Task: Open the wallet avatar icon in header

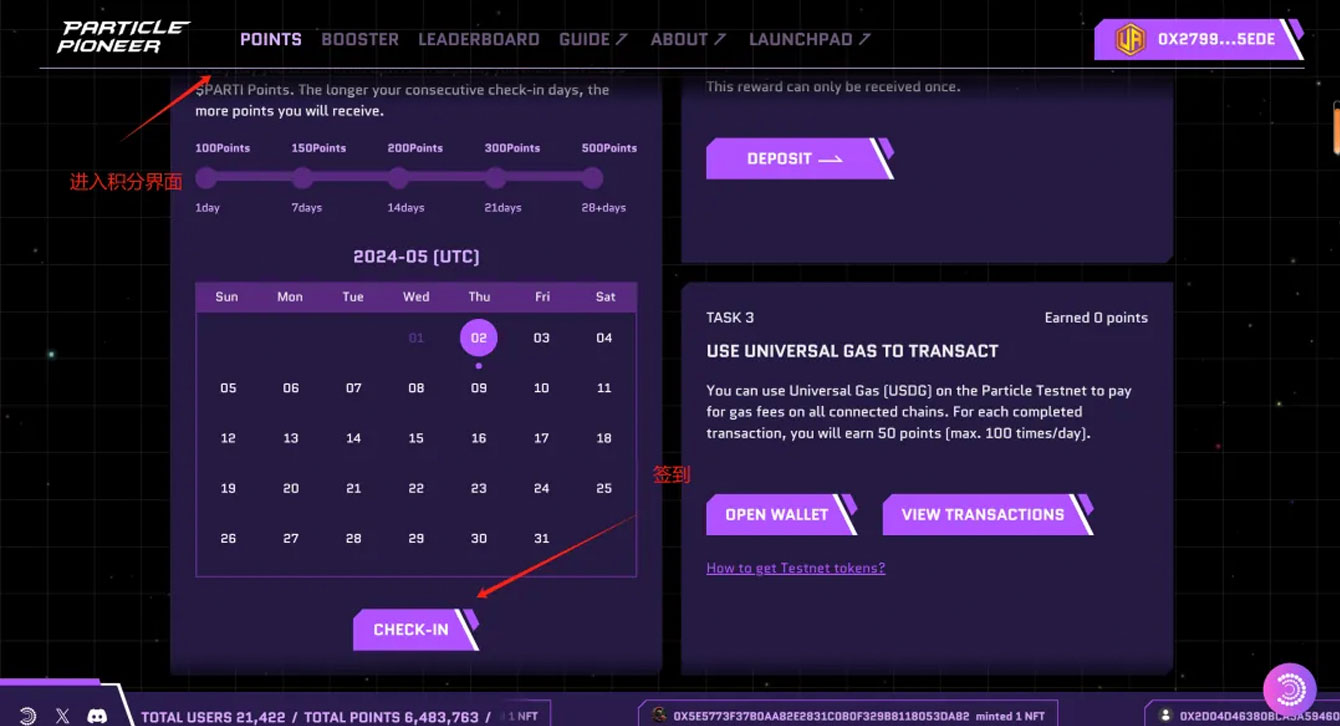Action: 1130,40
